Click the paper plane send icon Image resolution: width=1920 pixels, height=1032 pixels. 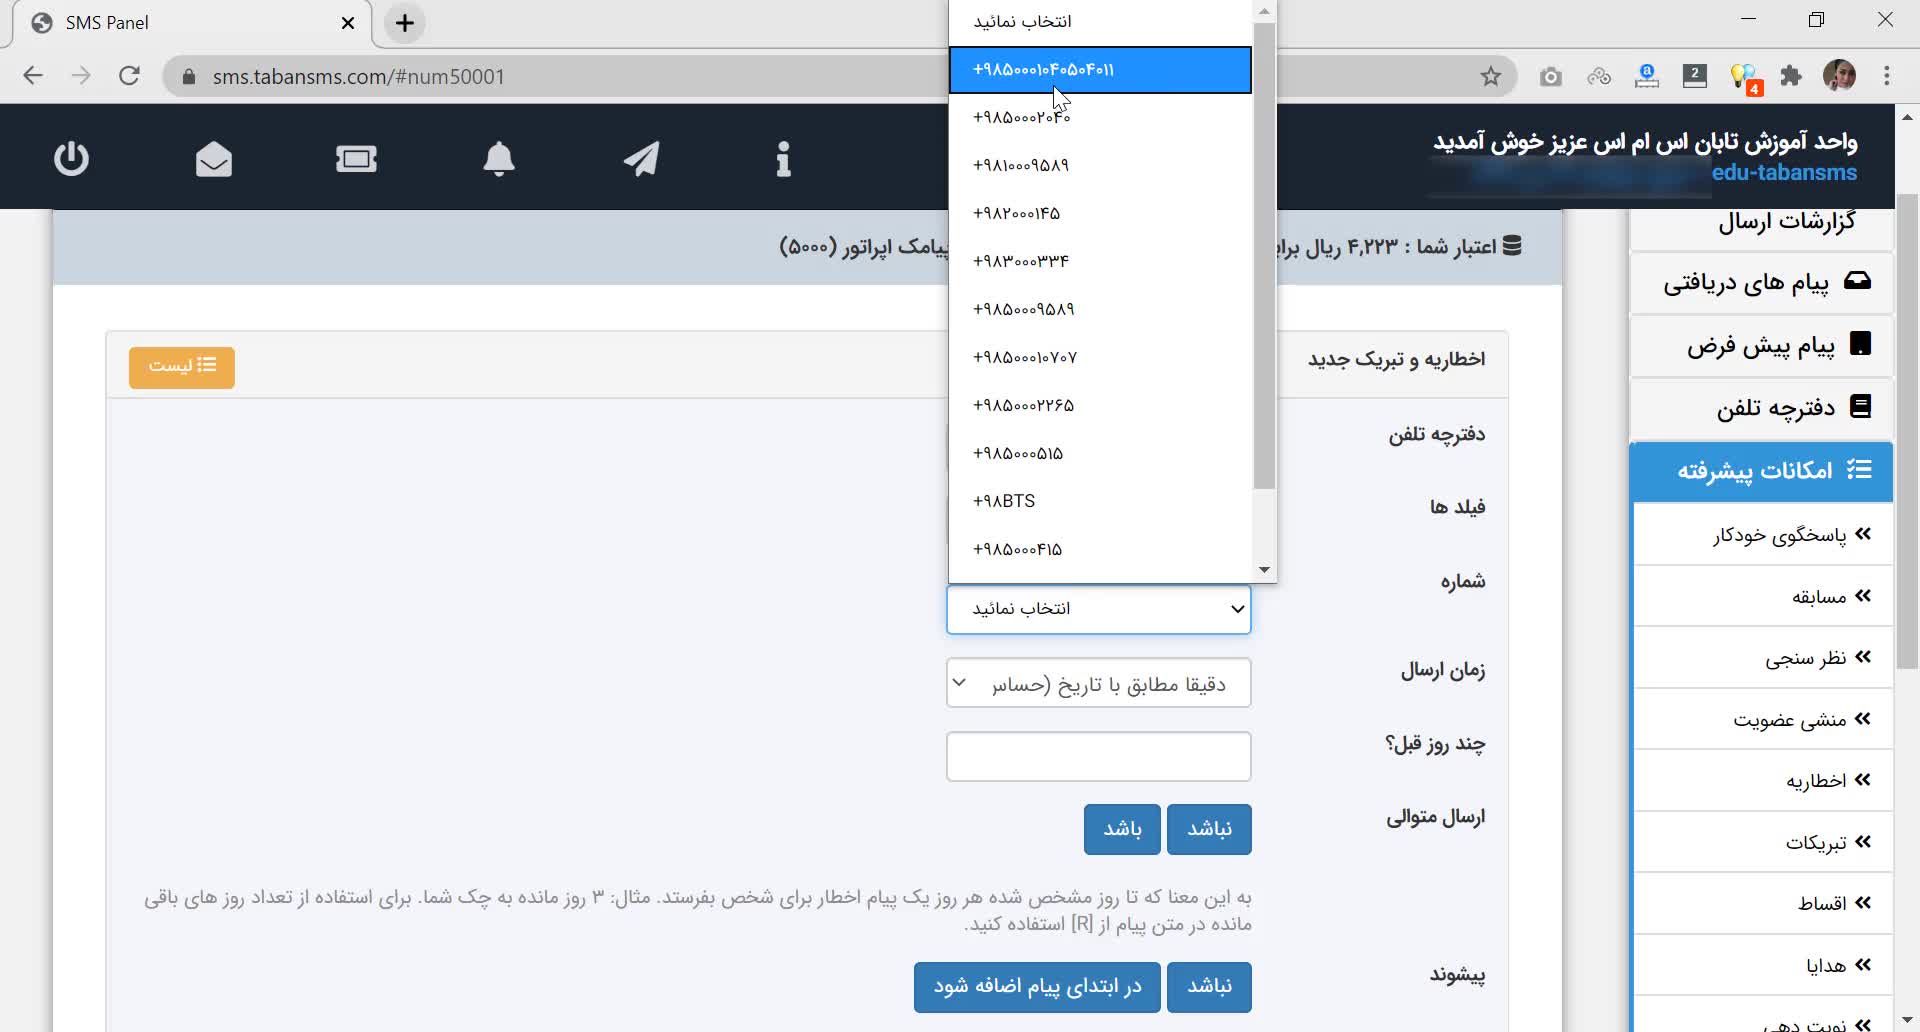tap(641, 159)
